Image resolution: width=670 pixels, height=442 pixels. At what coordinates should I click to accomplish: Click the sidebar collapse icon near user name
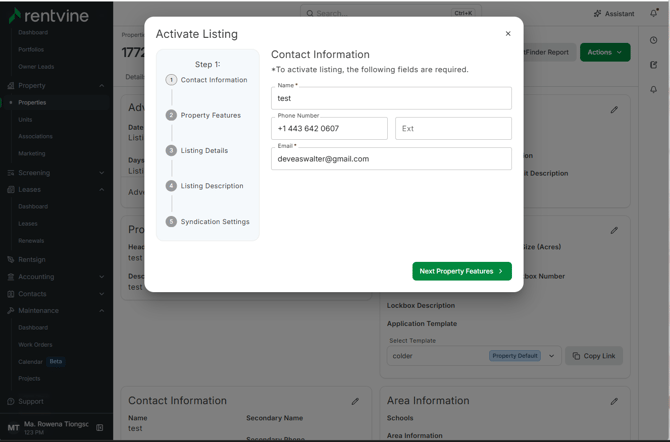pos(100,427)
